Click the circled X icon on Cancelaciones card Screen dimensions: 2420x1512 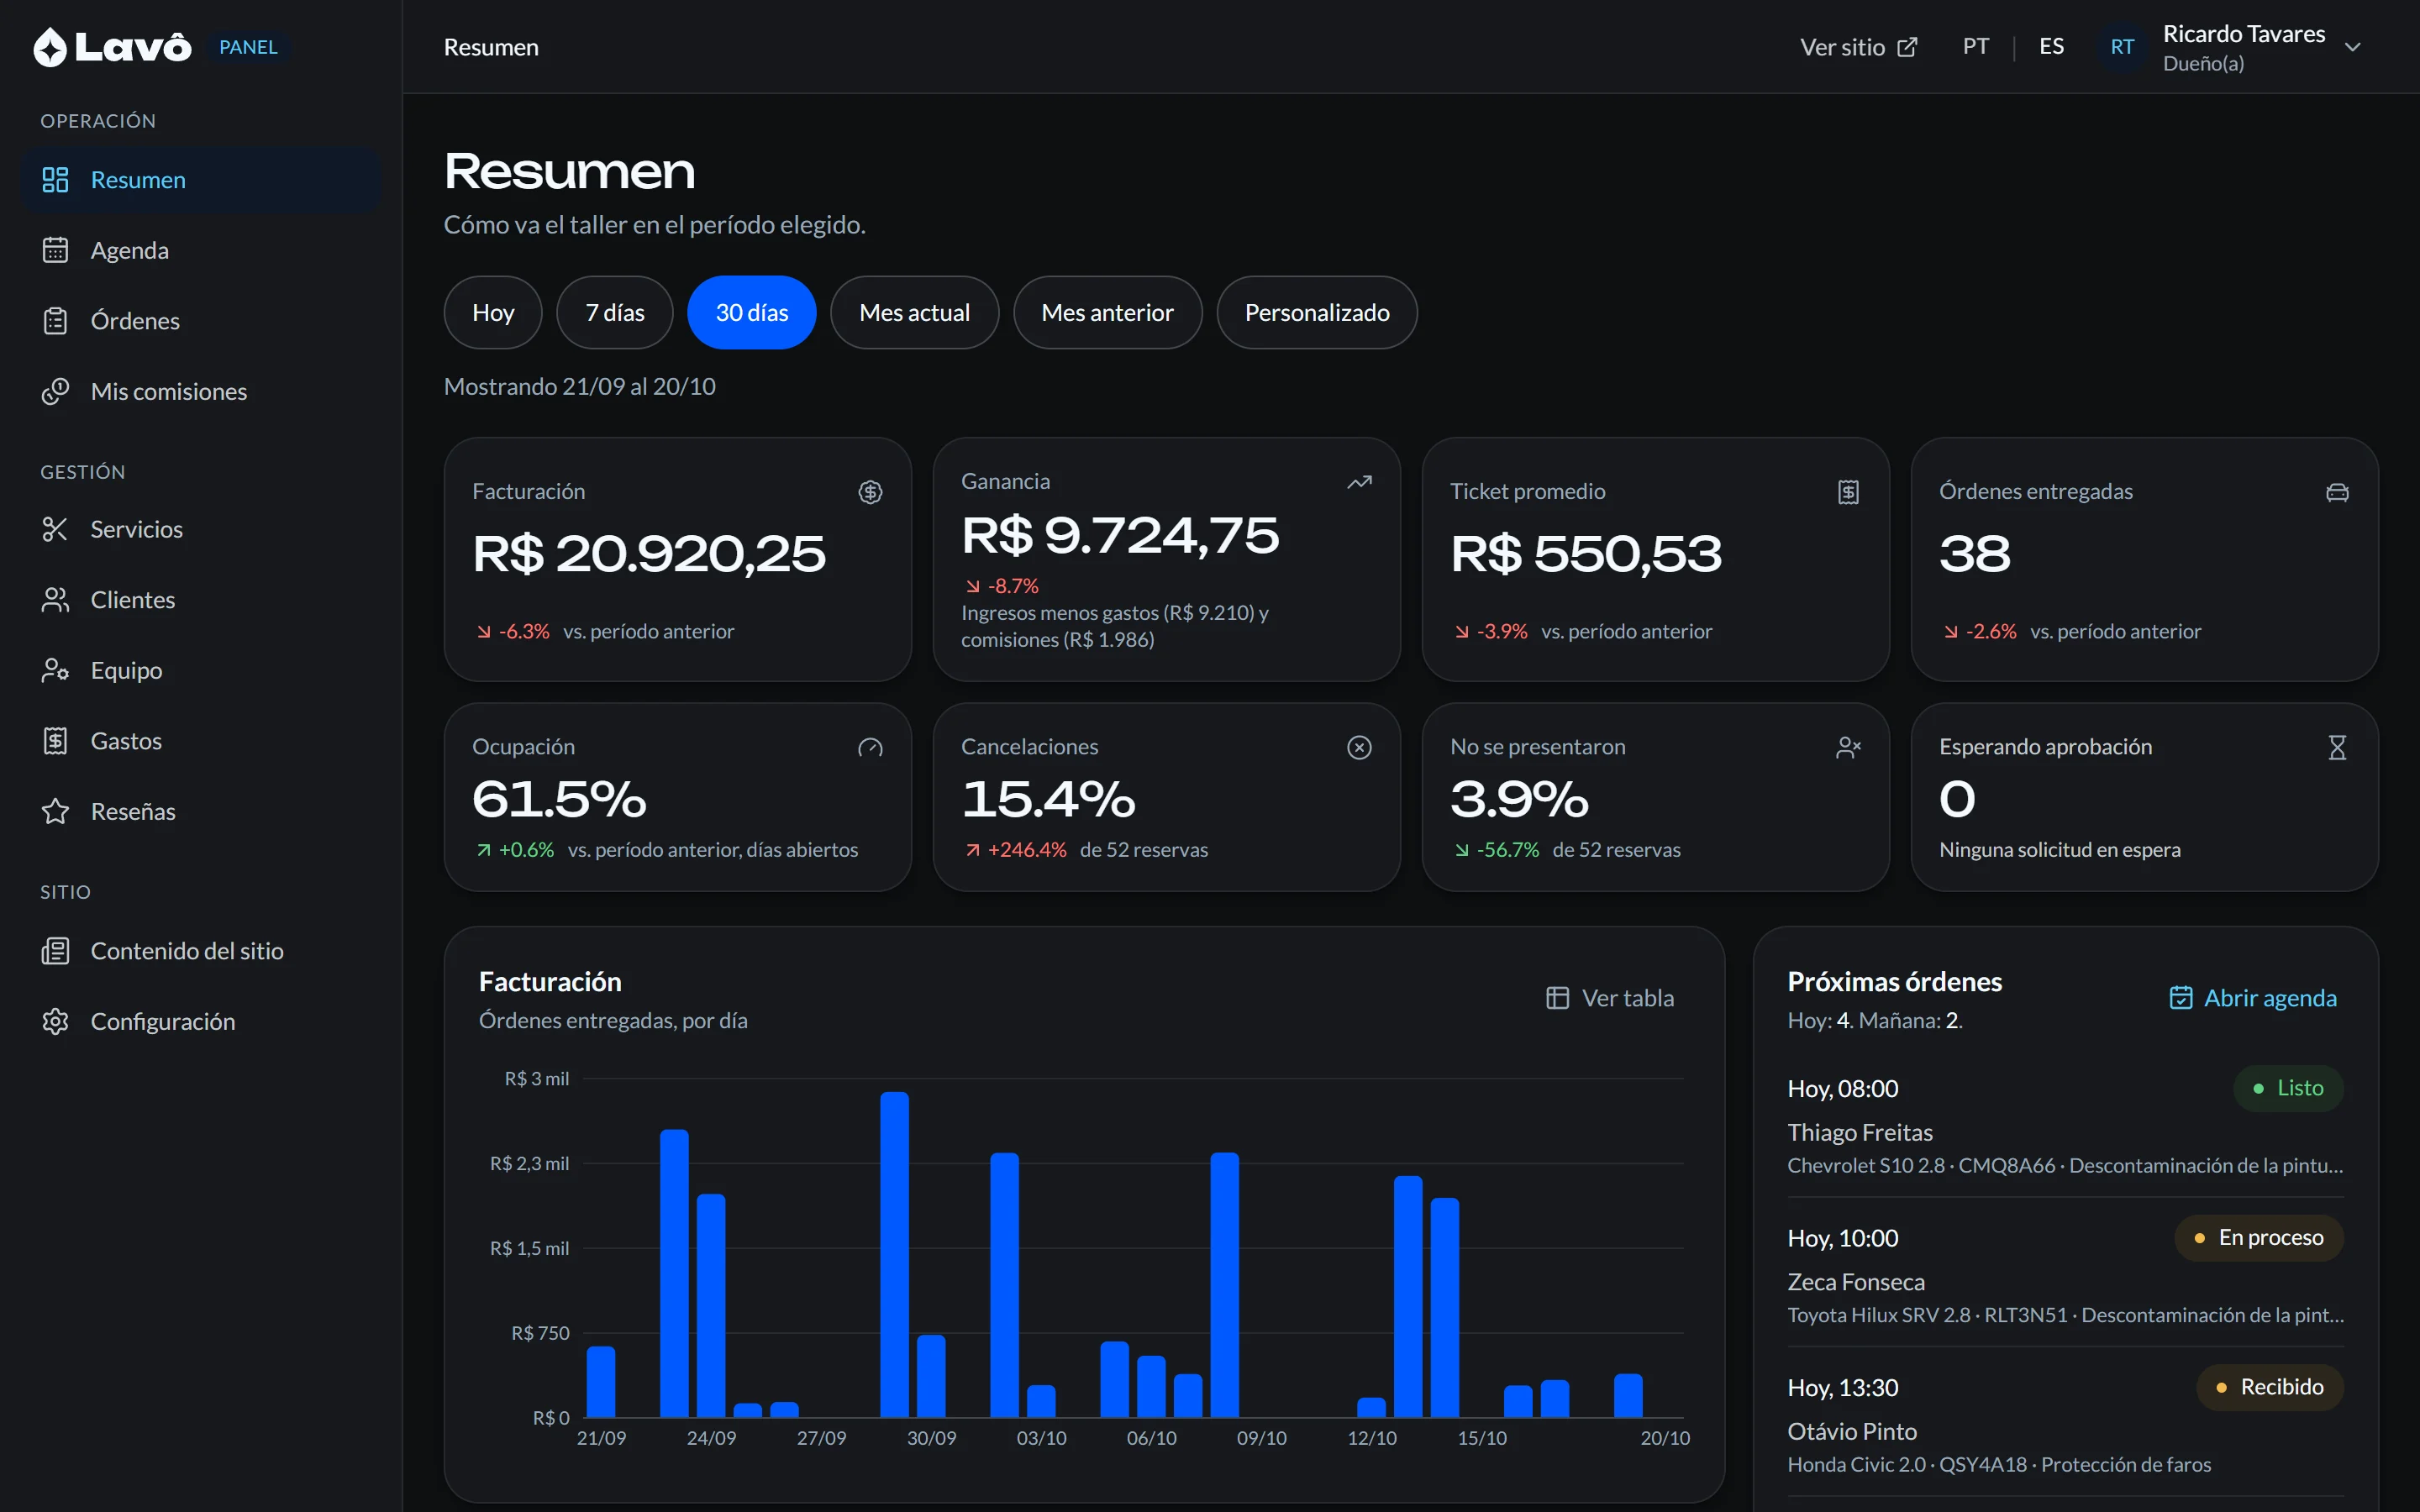[1359, 747]
